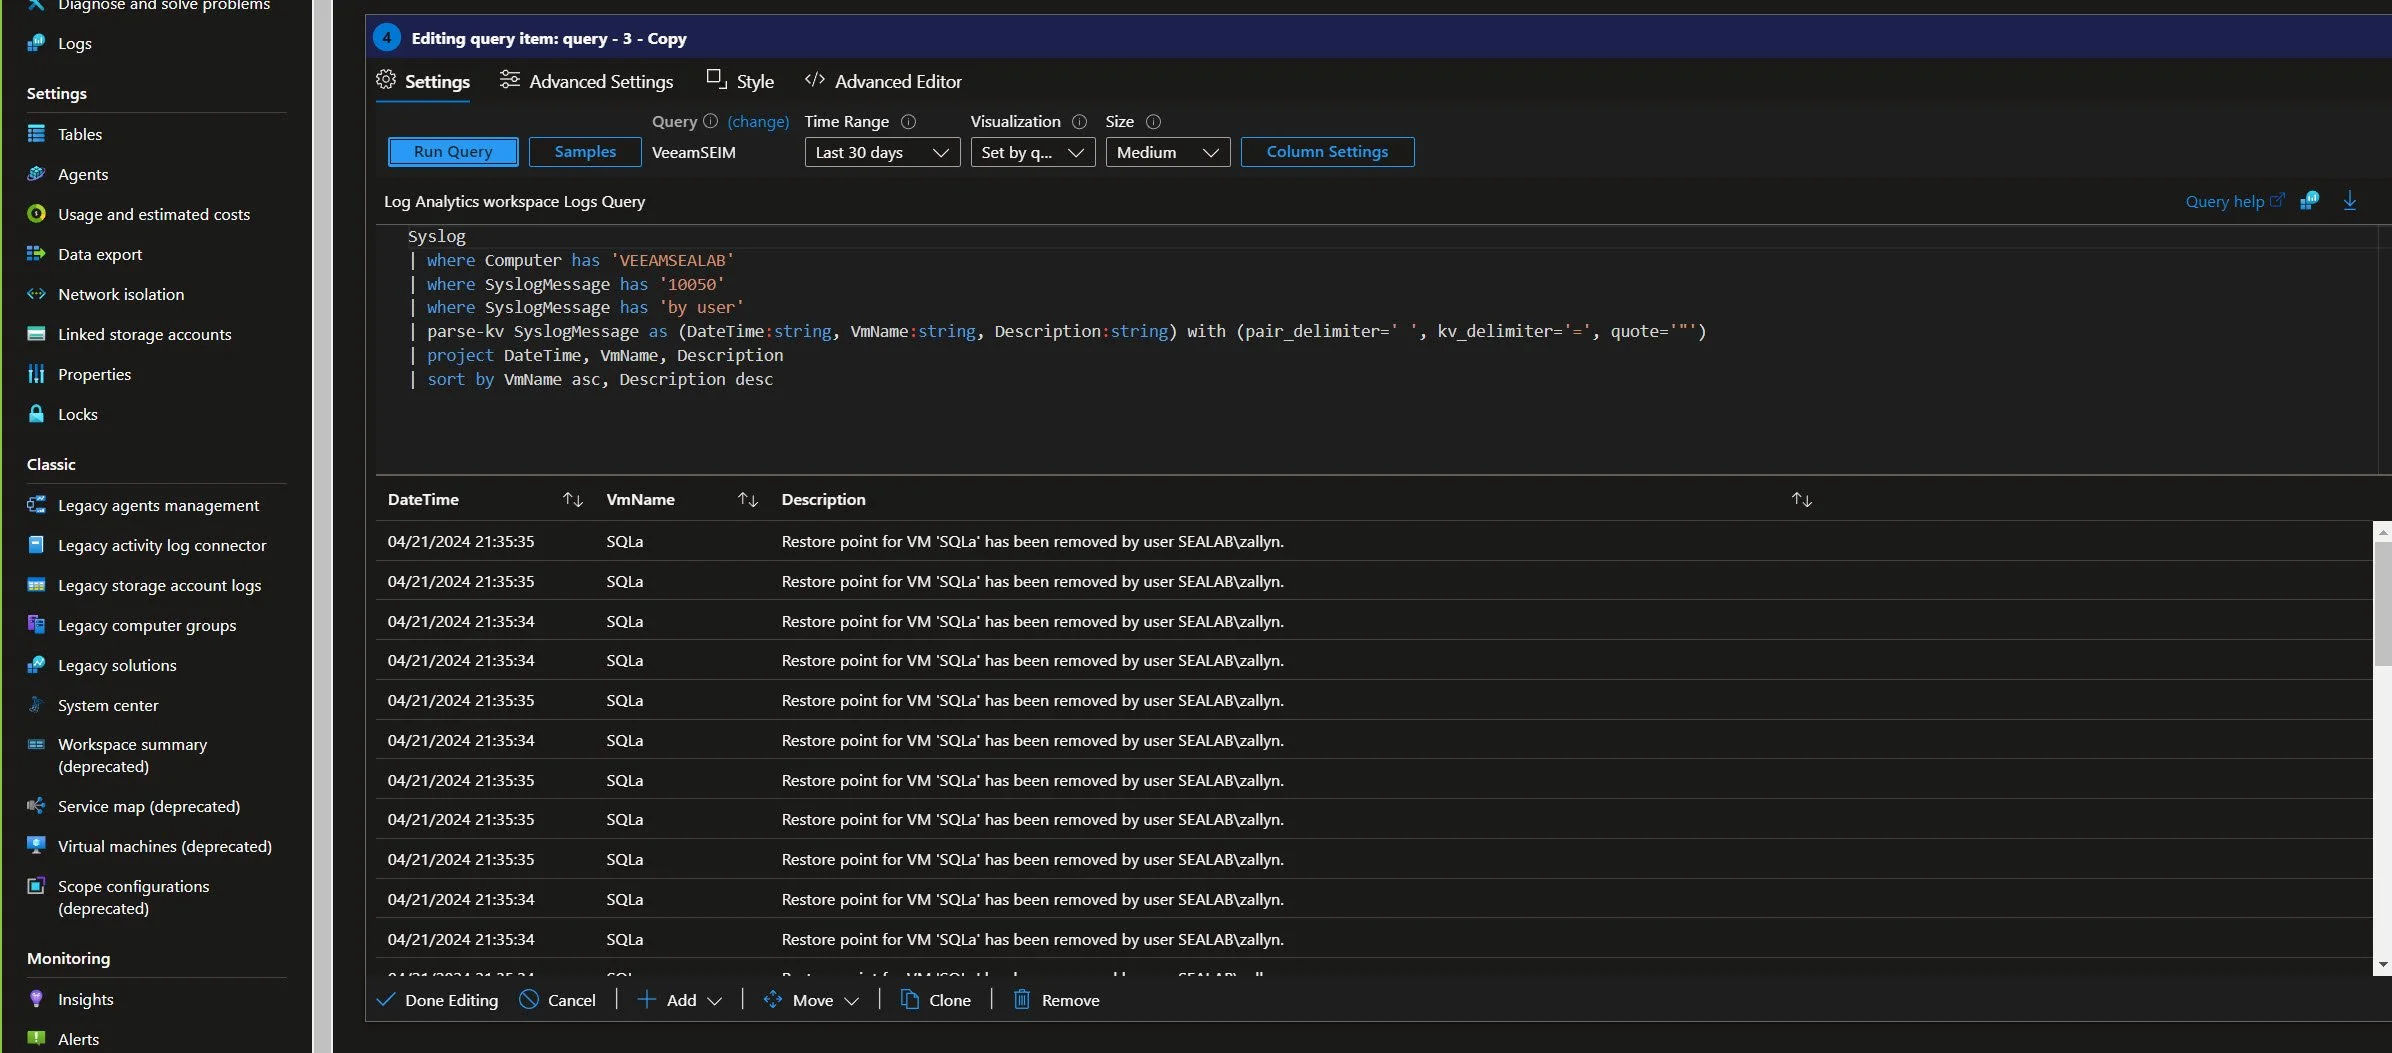Click the Time Range info icon

(908, 121)
